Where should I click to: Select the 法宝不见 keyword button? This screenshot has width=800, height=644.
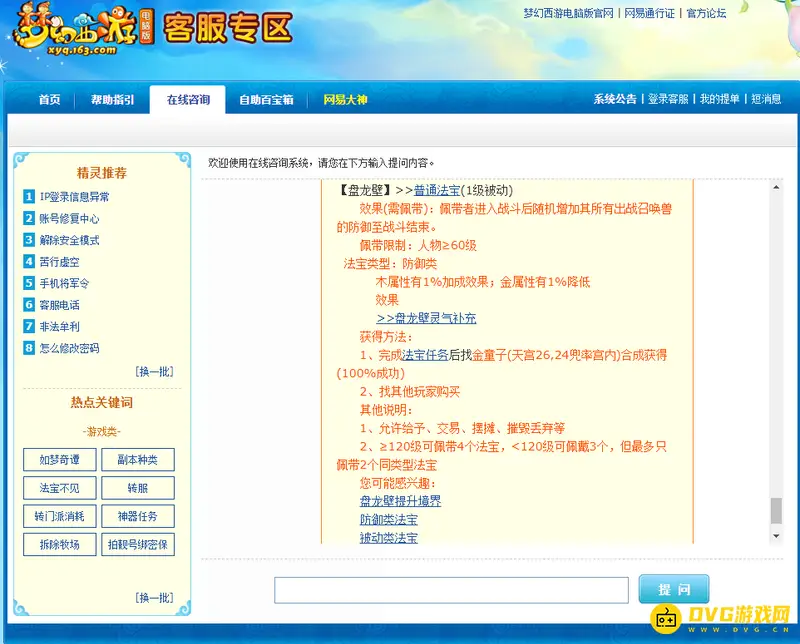point(60,488)
